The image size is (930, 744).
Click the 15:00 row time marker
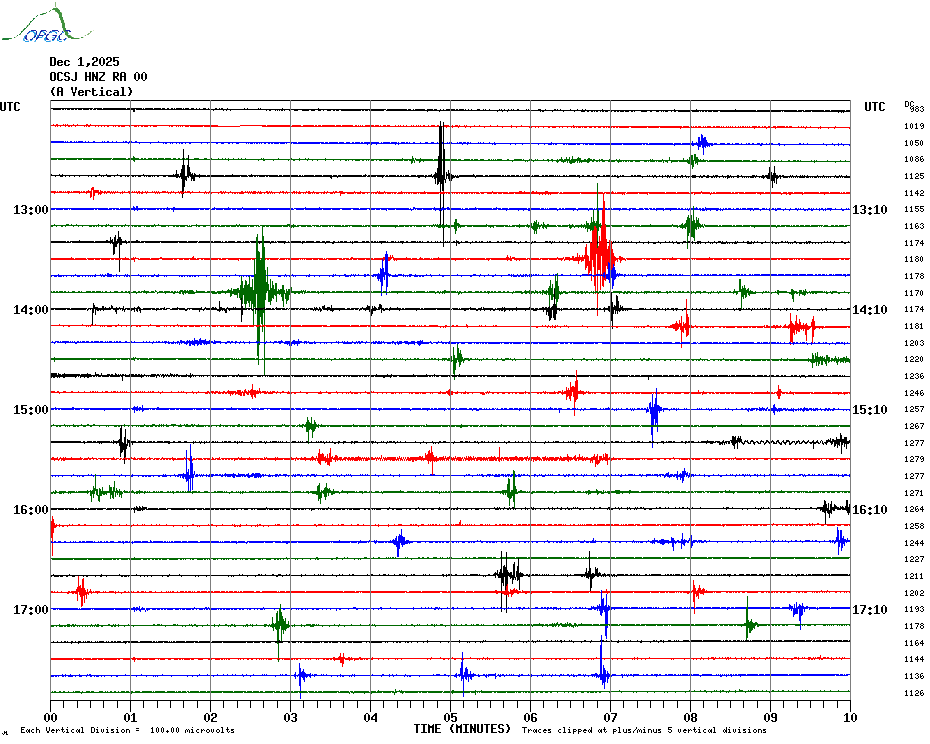click(x=31, y=410)
